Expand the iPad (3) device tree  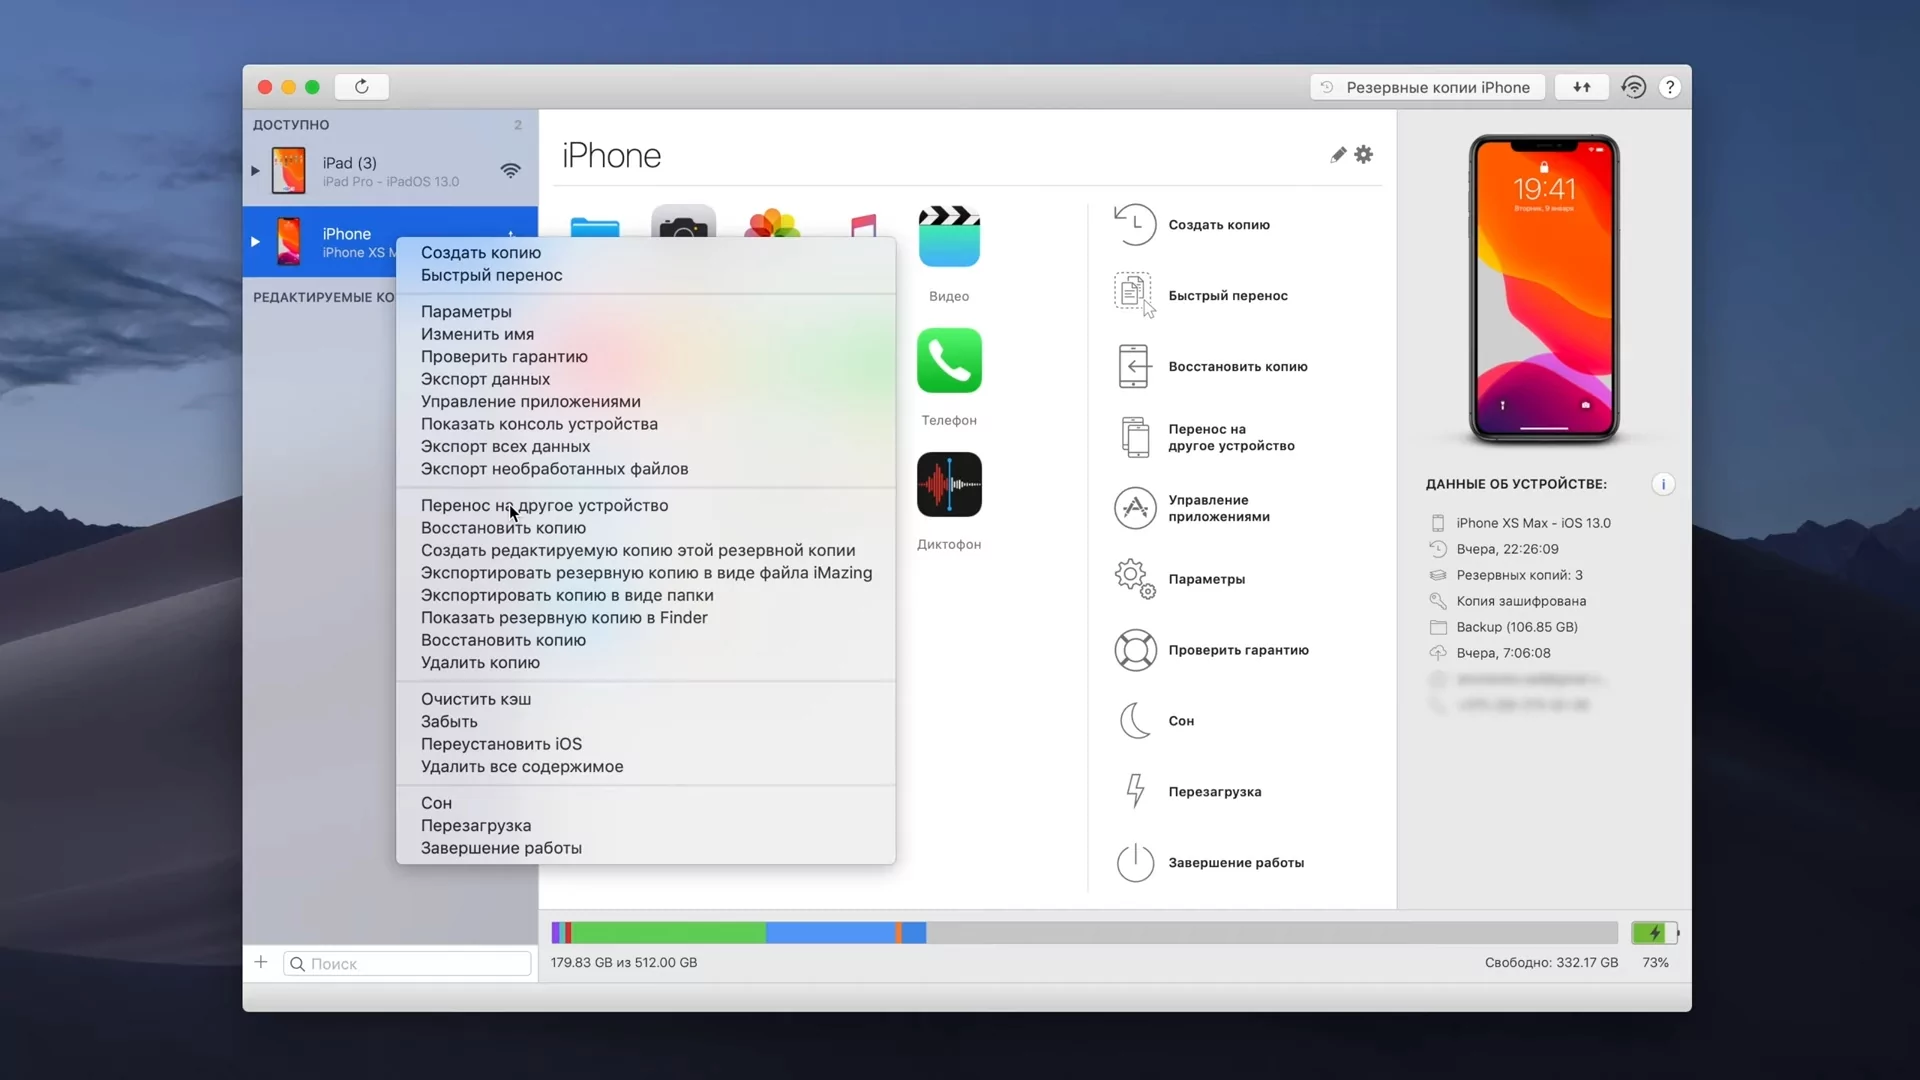255,171
